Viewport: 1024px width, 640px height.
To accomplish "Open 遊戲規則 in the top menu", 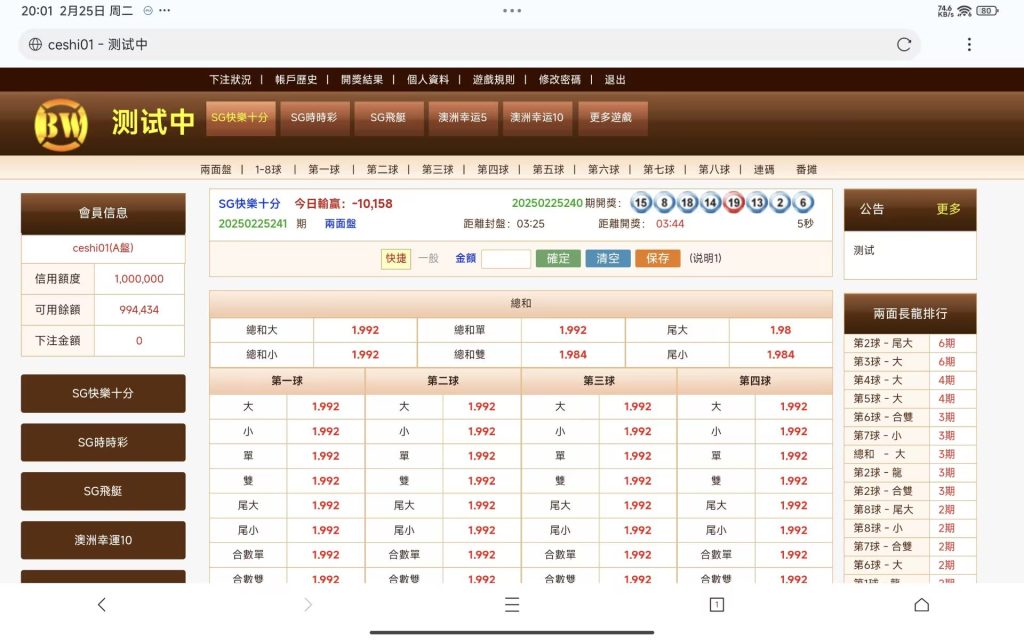I will tap(494, 80).
